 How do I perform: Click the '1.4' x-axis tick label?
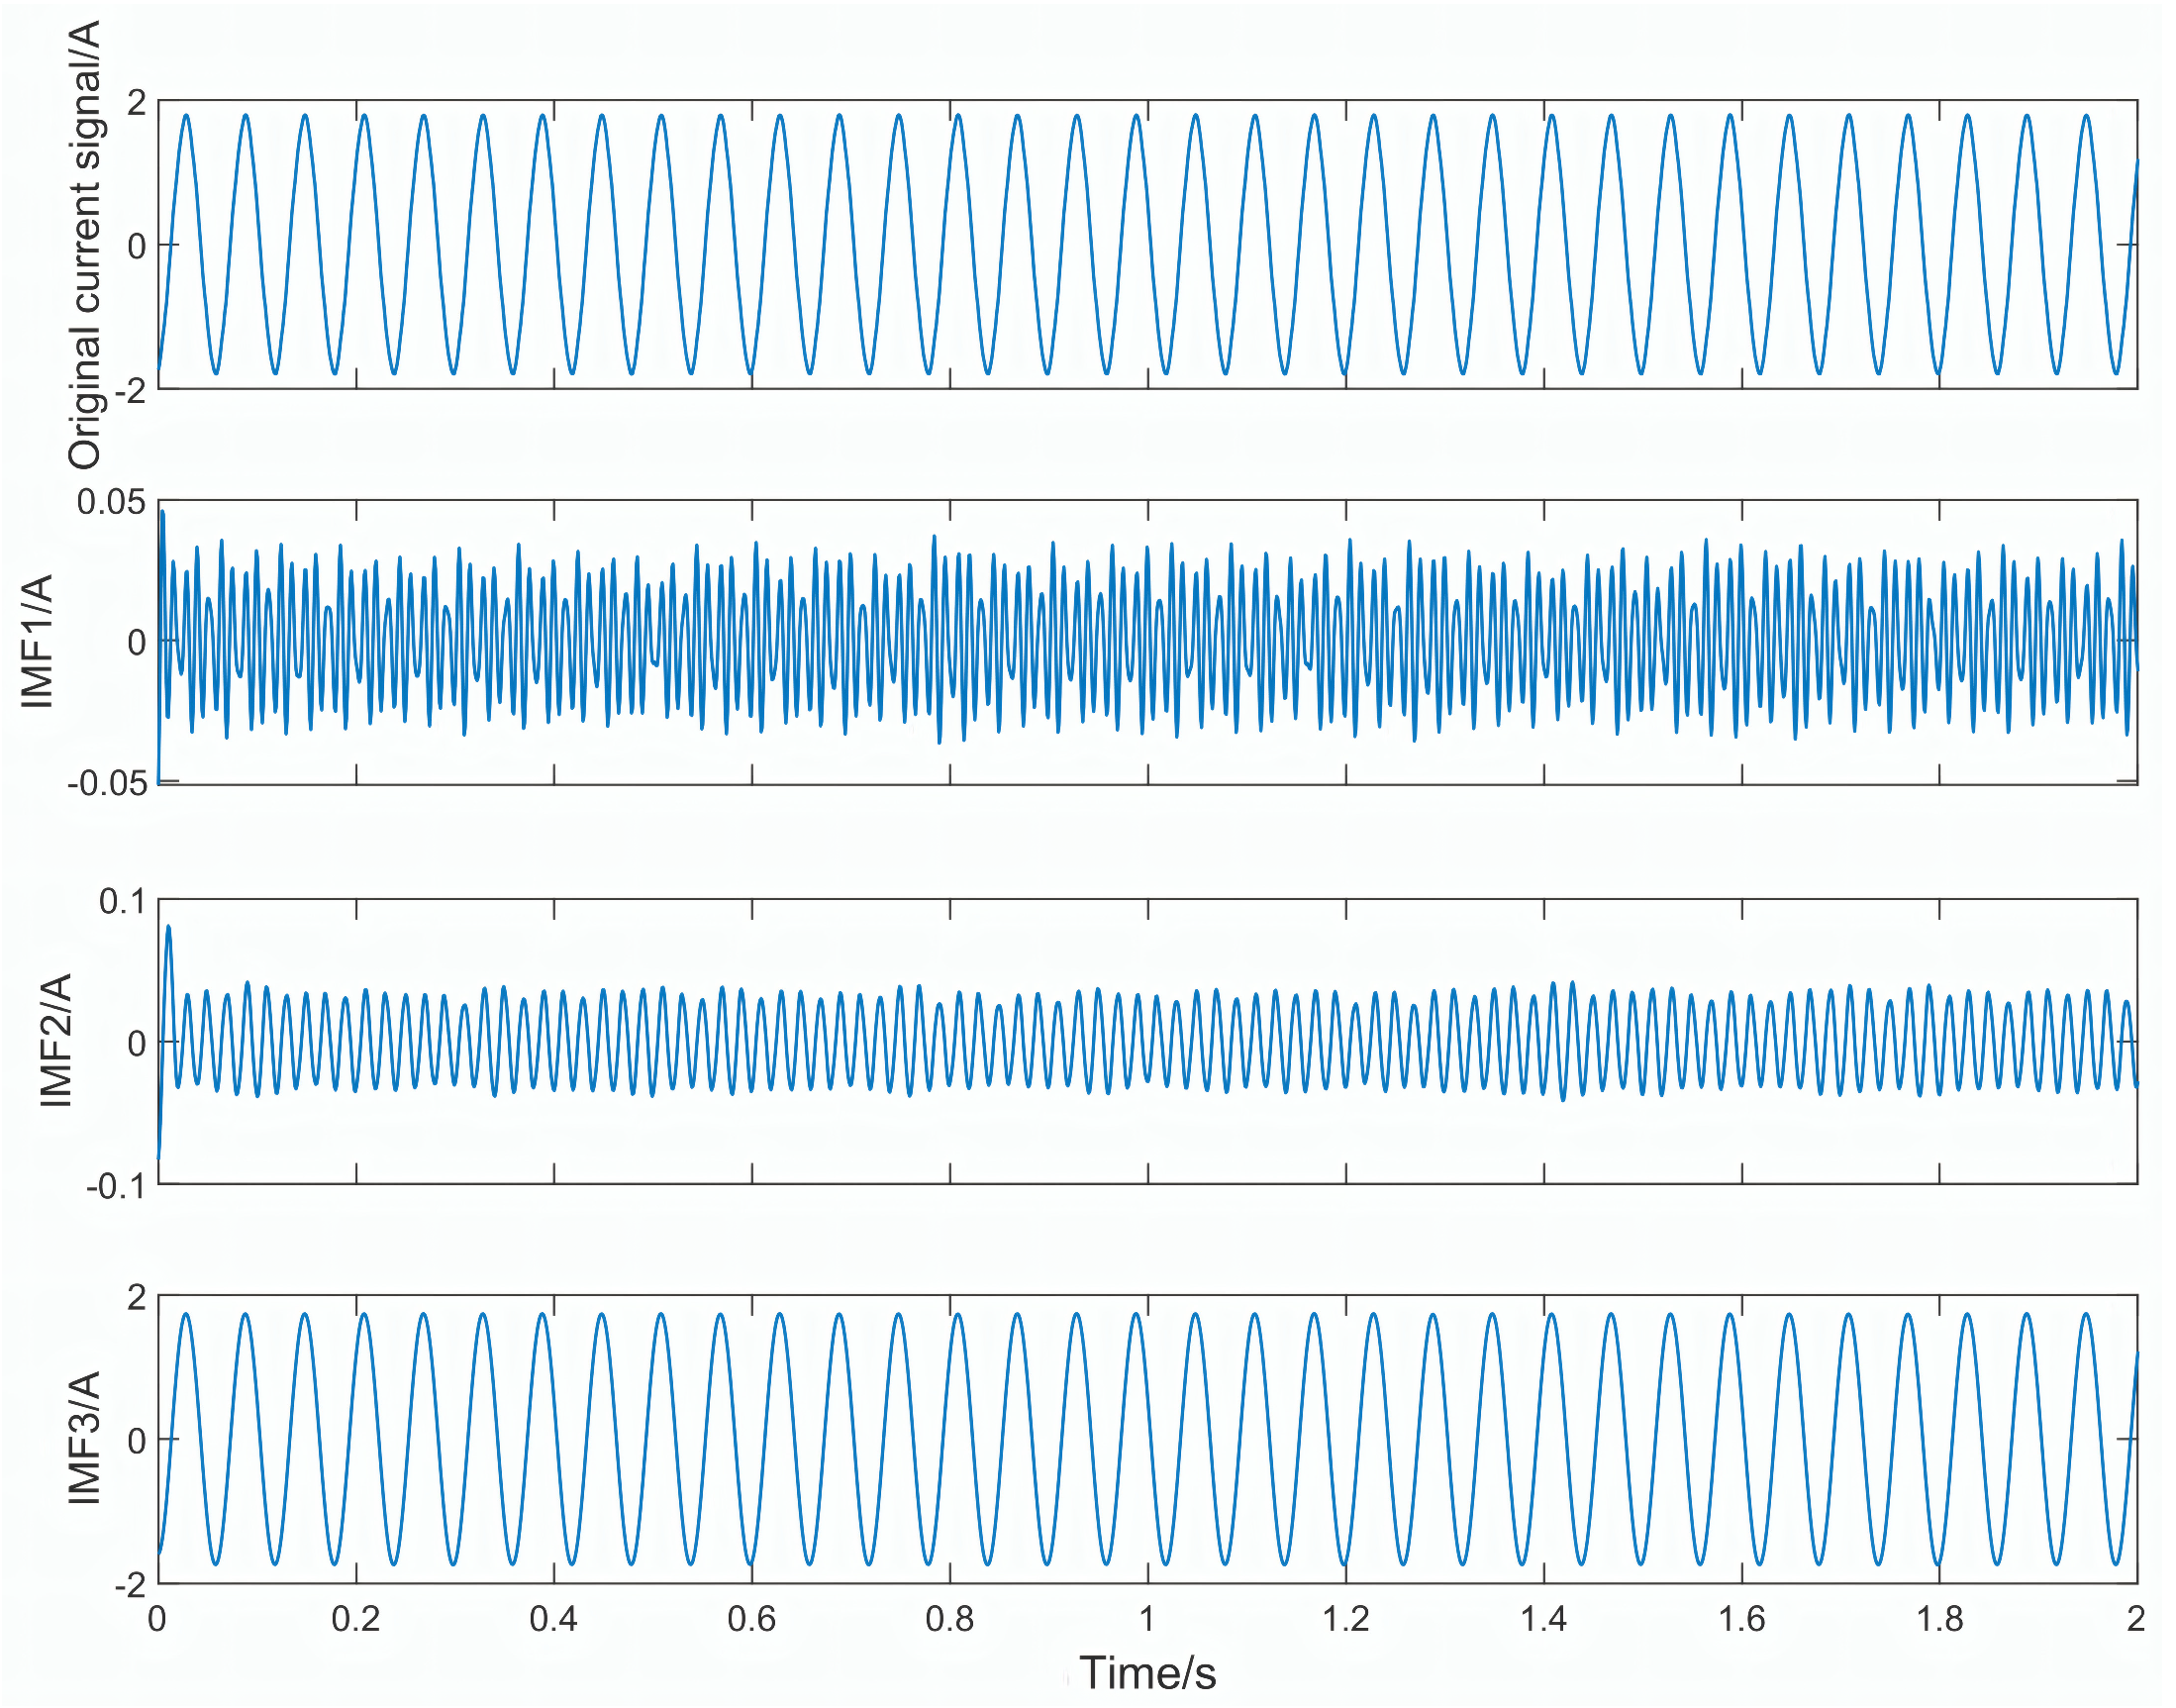(1544, 1618)
